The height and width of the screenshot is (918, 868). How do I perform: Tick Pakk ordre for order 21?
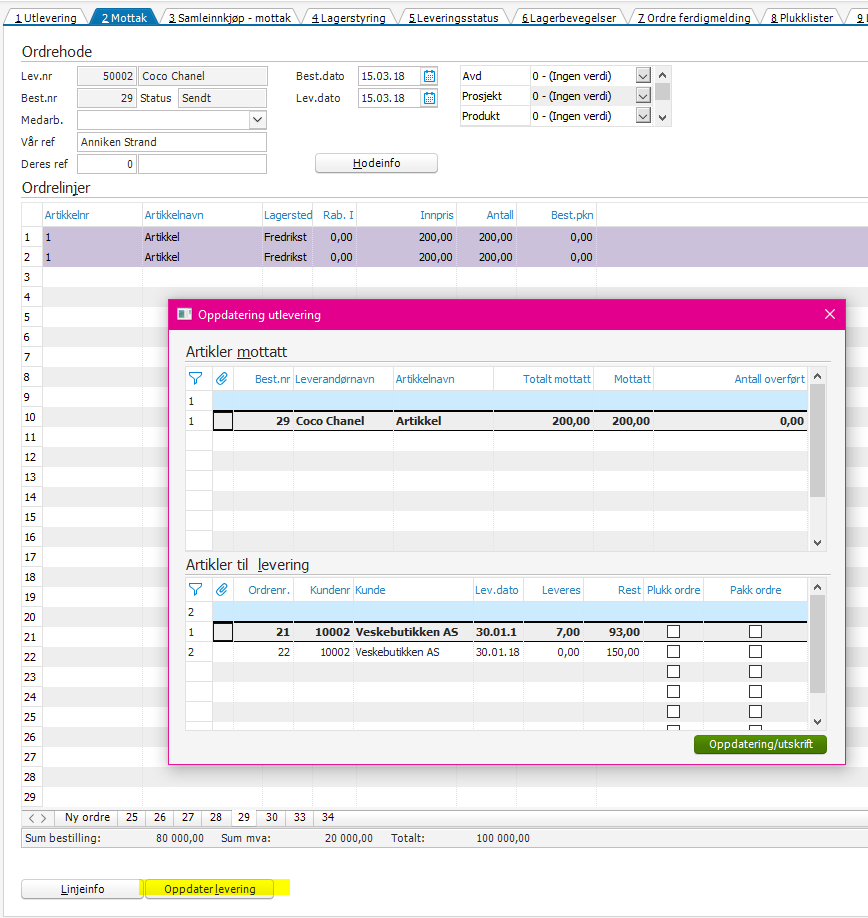(755, 632)
